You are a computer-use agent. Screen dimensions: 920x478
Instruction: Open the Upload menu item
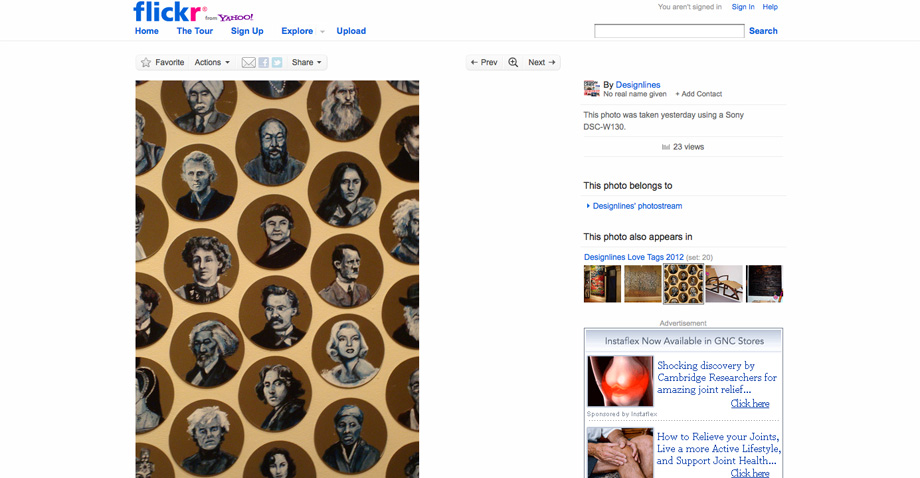coord(351,31)
